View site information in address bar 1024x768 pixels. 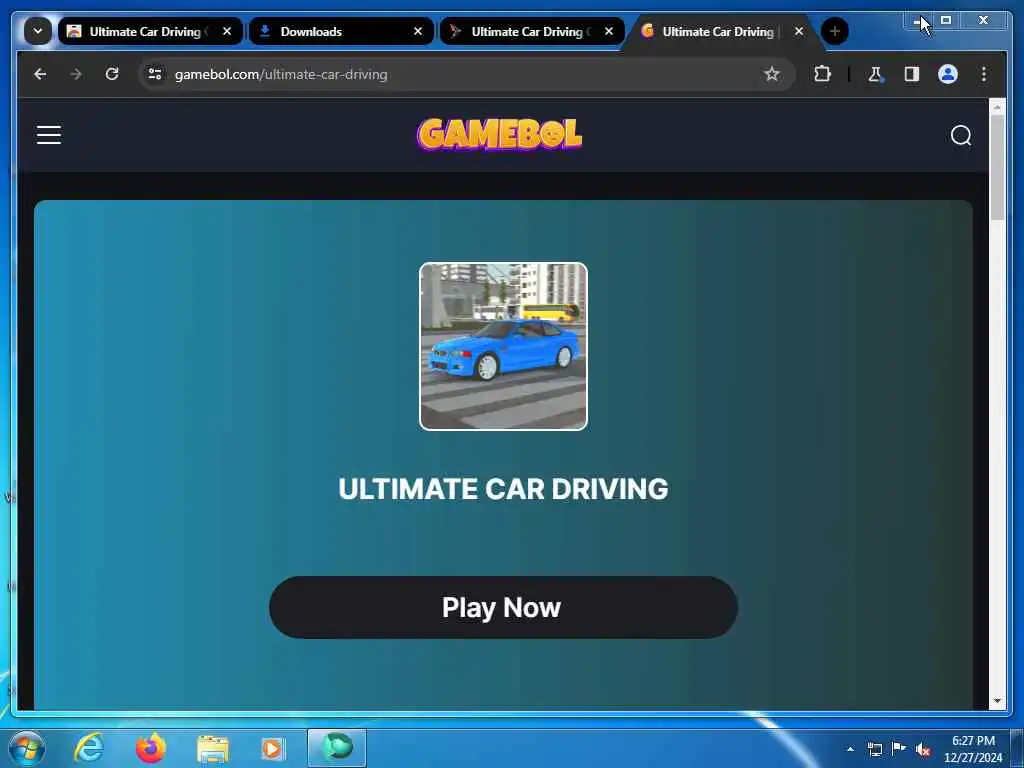(x=155, y=74)
